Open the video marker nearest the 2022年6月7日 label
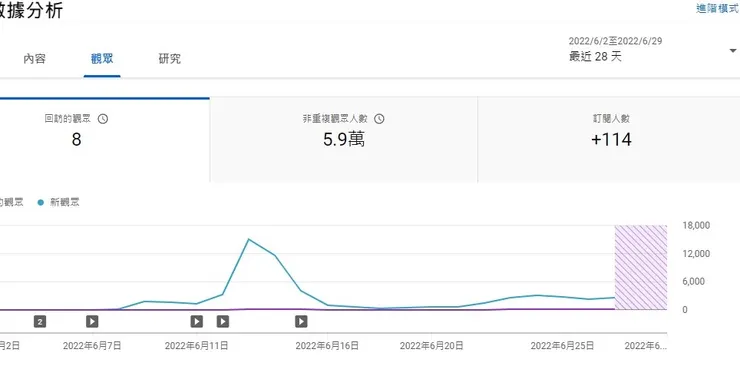This screenshot has height=375, width=740. coord(92,322)
